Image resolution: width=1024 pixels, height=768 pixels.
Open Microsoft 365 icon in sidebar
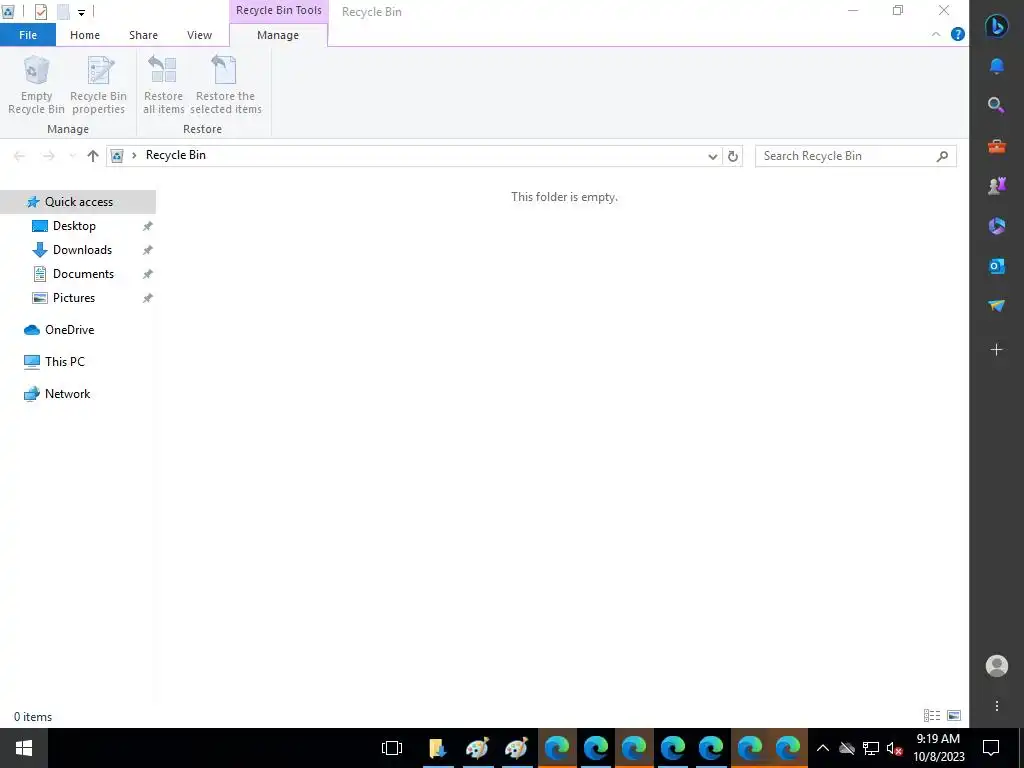[997, 226]
